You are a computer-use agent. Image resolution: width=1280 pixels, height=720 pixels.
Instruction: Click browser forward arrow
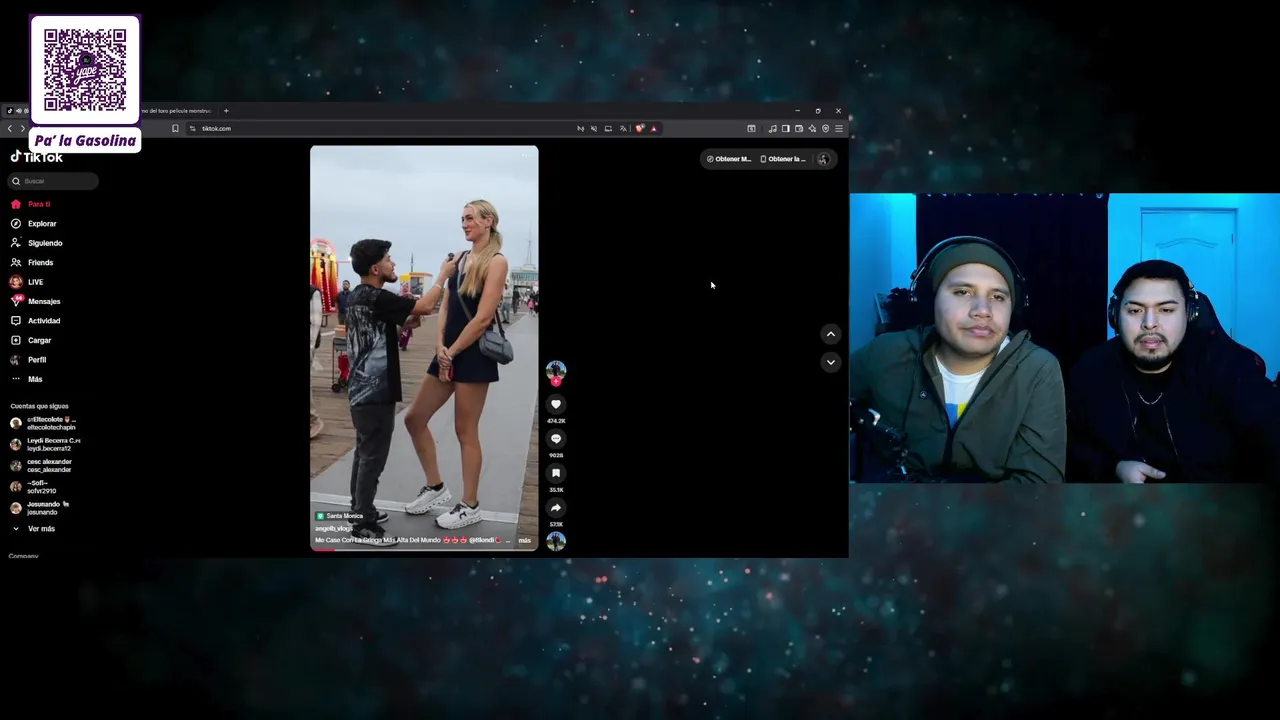click(x=23, y=128)
